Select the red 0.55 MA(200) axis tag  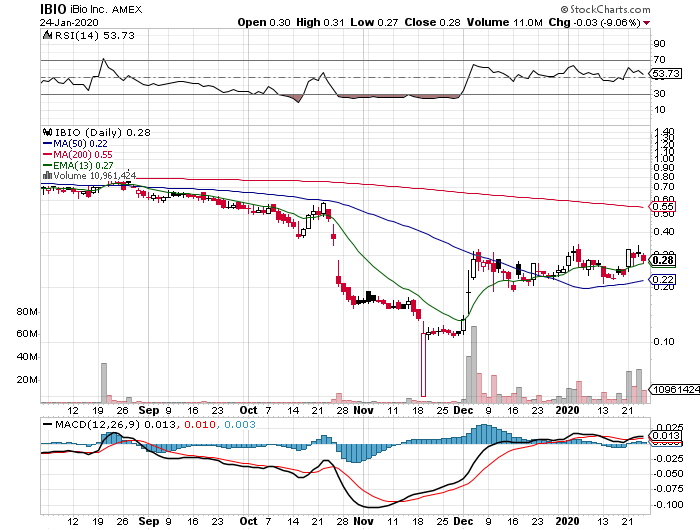pos(661,207)
